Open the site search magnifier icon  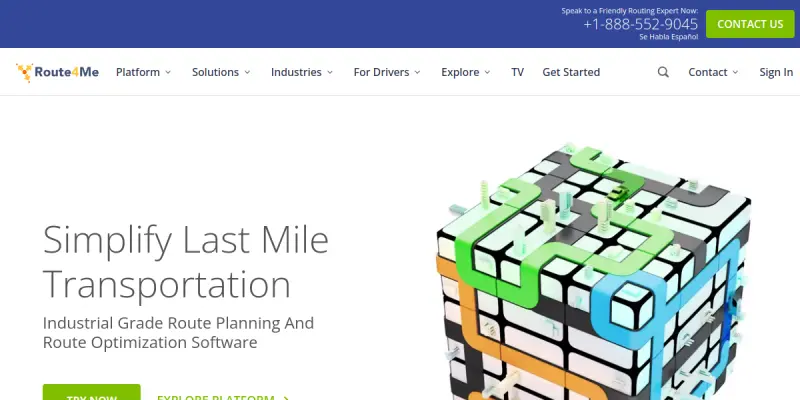point(663,72)
